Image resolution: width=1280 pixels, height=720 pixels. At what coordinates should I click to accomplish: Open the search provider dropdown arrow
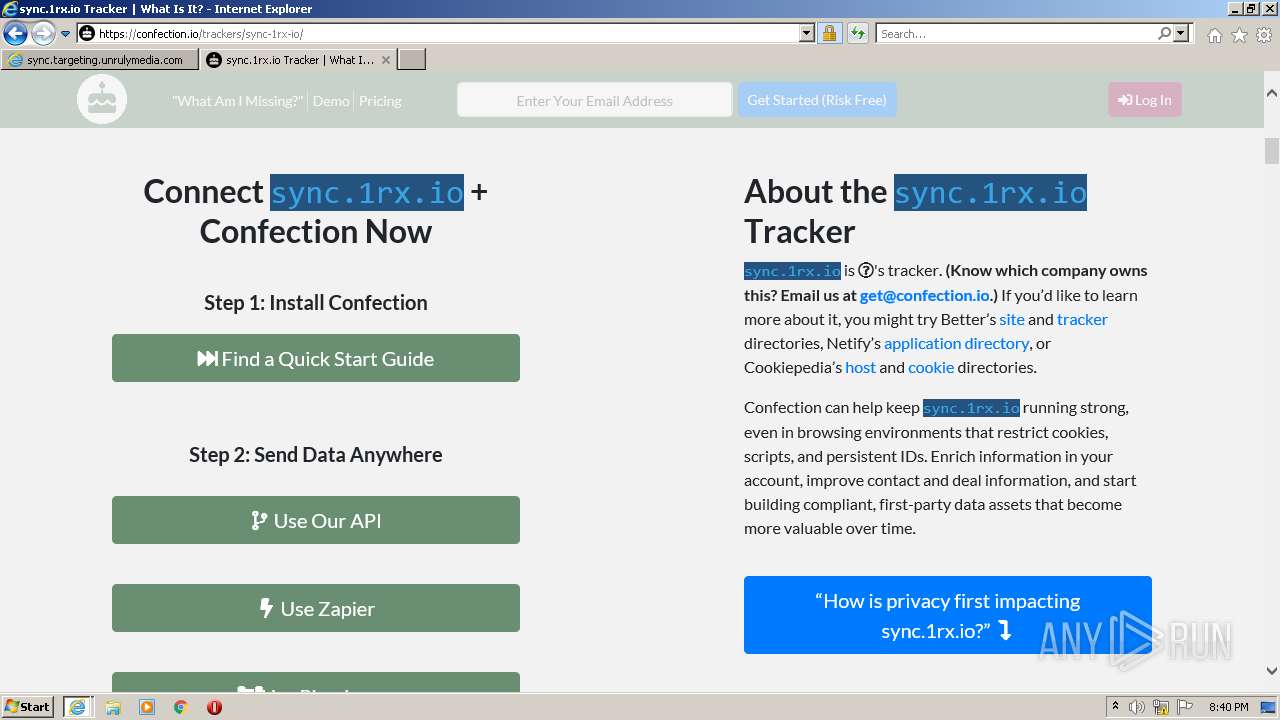[x=1181, y=34]
